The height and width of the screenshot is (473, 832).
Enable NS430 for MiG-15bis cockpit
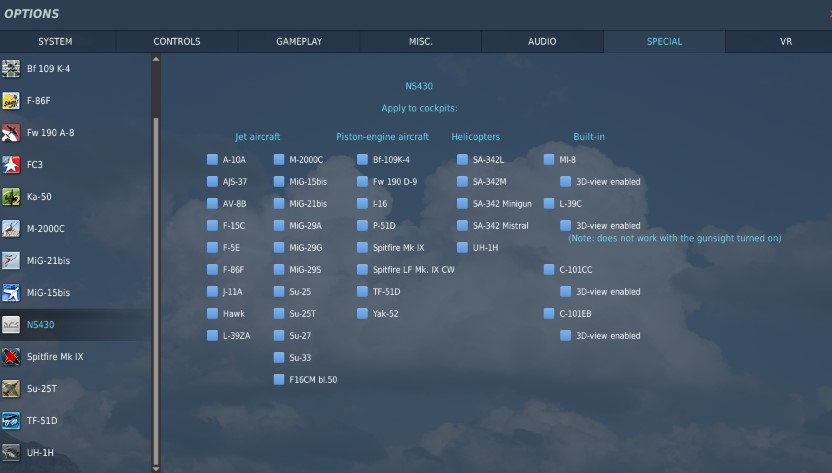tap(279, 182)
